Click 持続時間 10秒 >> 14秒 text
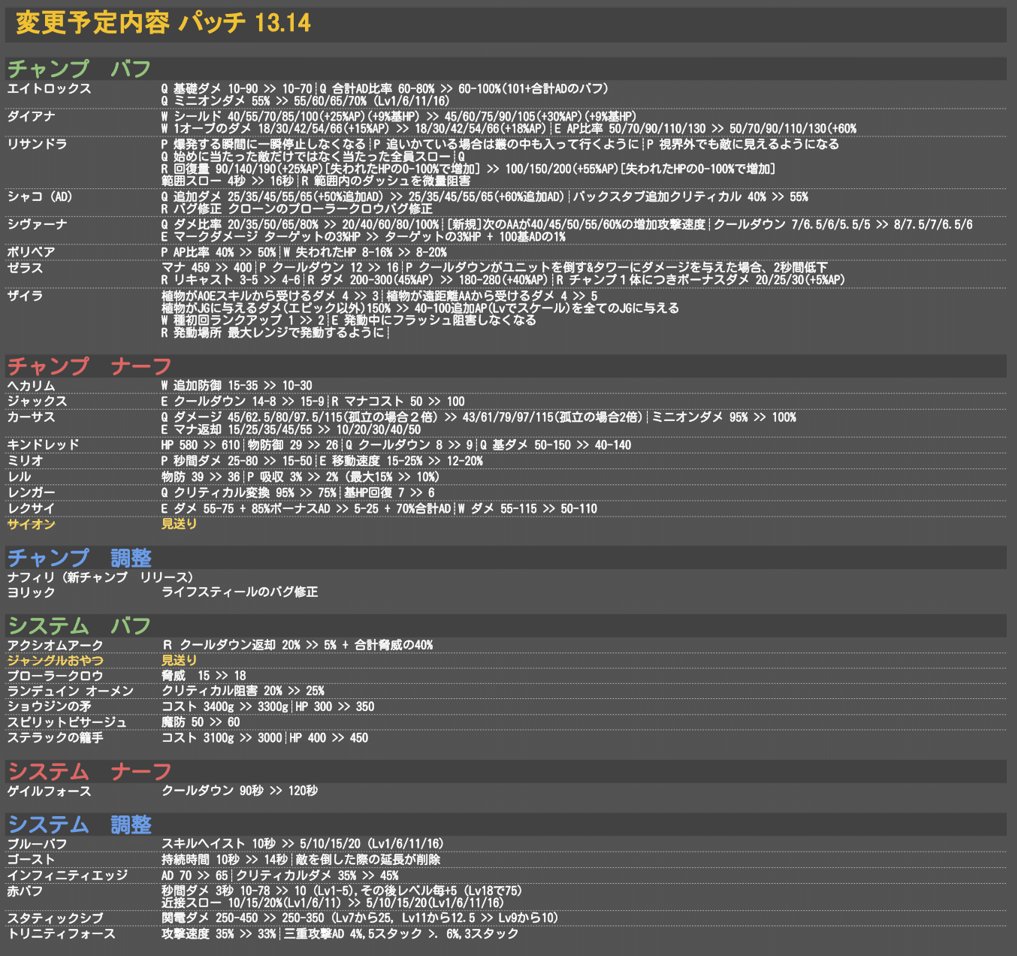The width and height of the screenshot is (1017, 956). pos(224,859)
